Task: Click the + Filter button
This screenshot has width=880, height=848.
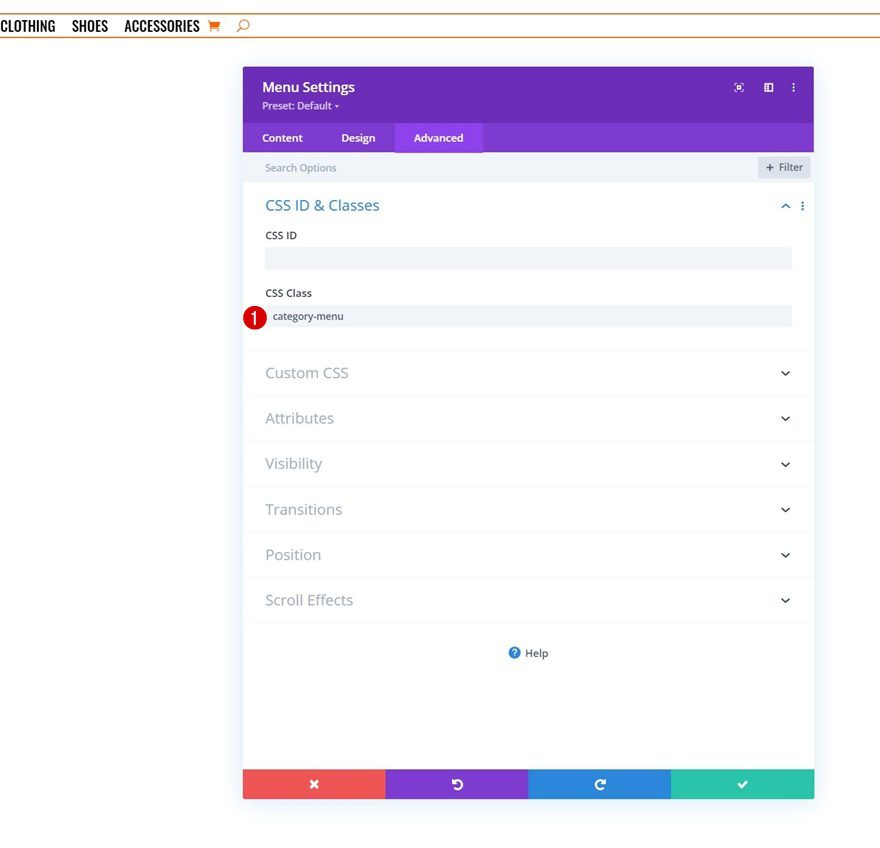Action: click(784, 167)
